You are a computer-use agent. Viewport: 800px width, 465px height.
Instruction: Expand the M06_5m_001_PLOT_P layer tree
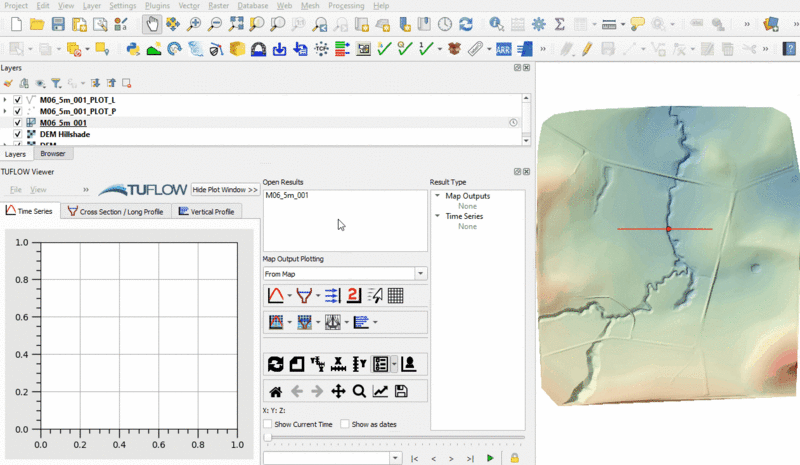click(x=6, y=112)
